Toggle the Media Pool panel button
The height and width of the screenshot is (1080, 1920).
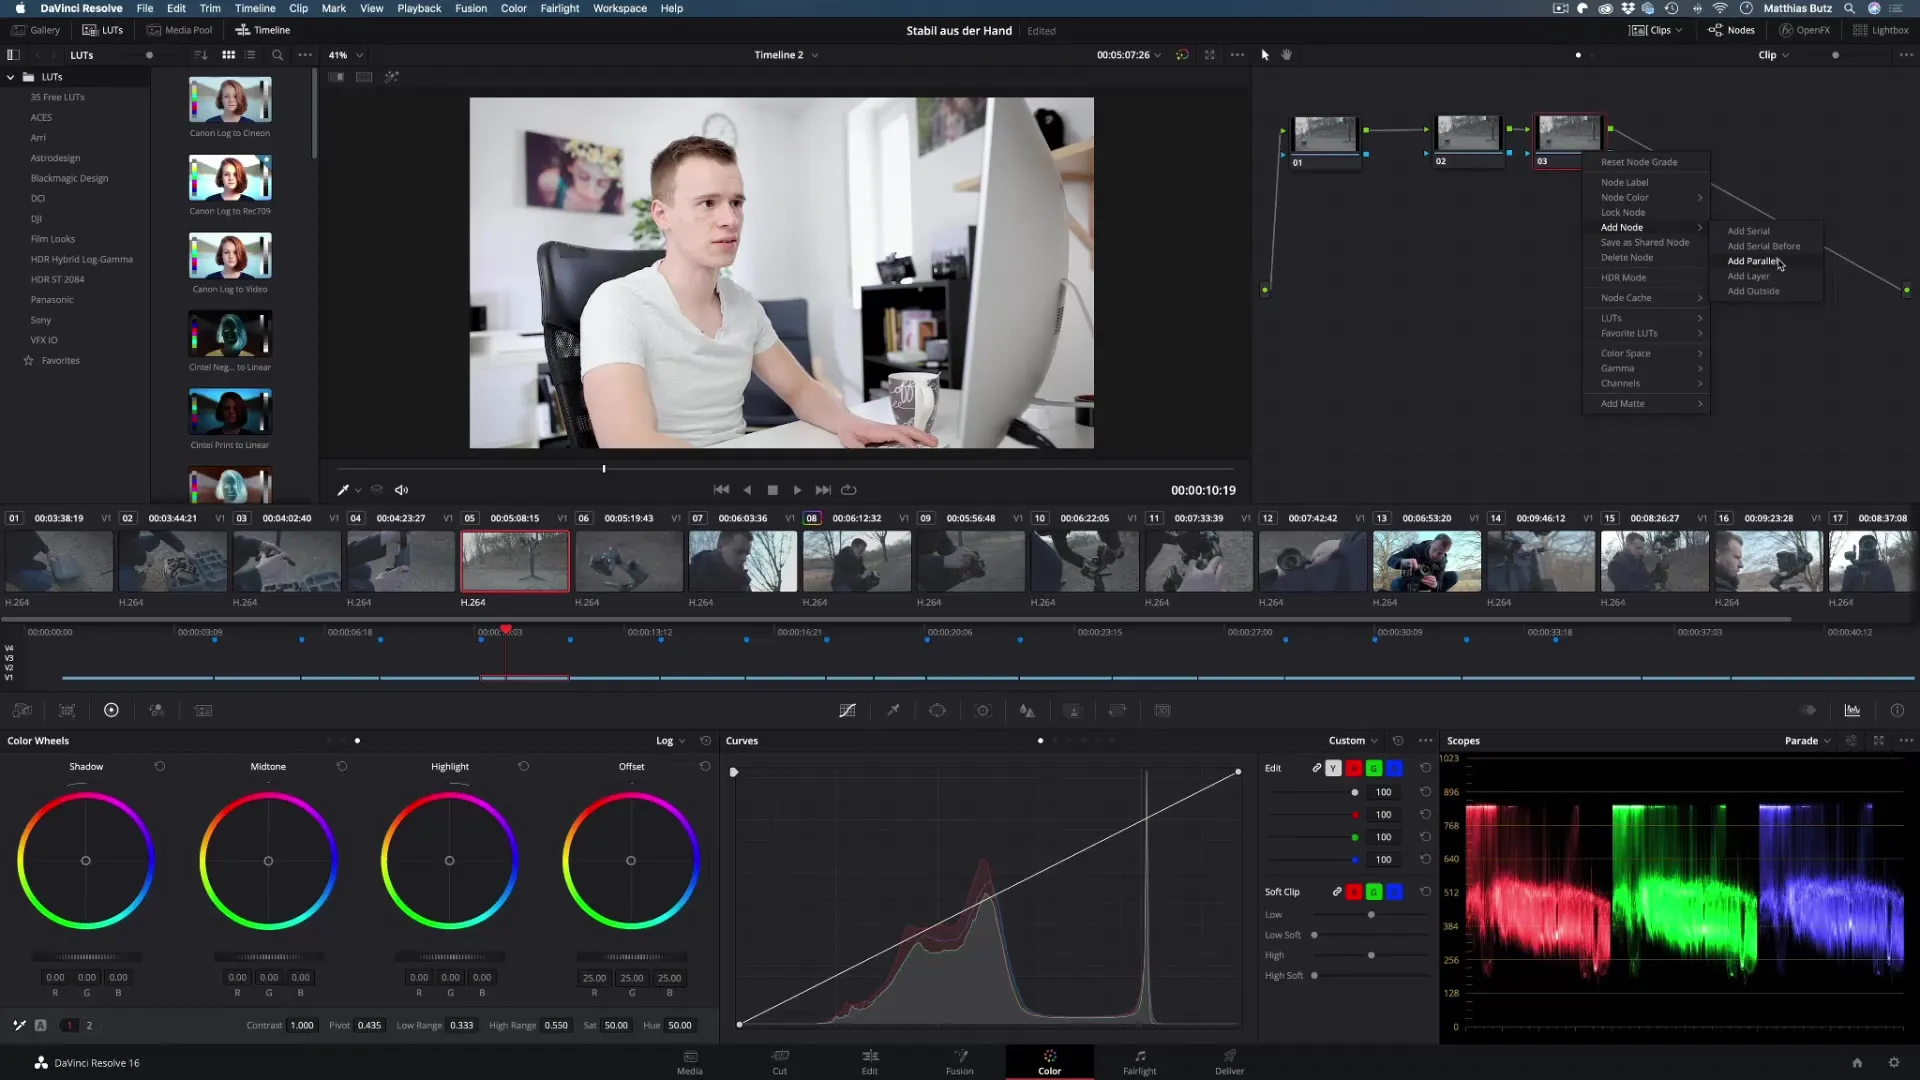180,30
